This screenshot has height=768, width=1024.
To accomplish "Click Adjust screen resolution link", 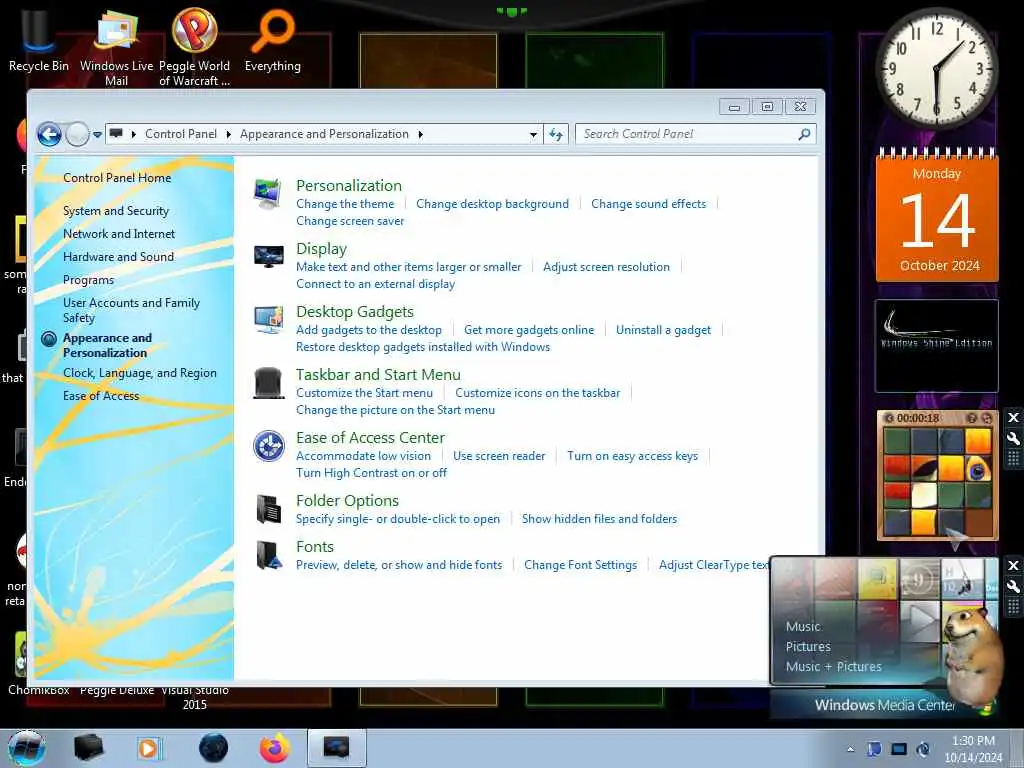I will click(606, 266).
